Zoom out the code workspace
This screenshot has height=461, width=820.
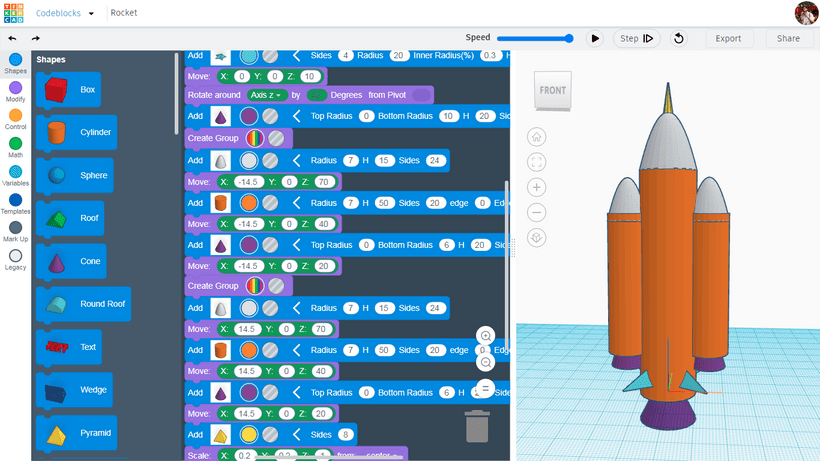486,362
